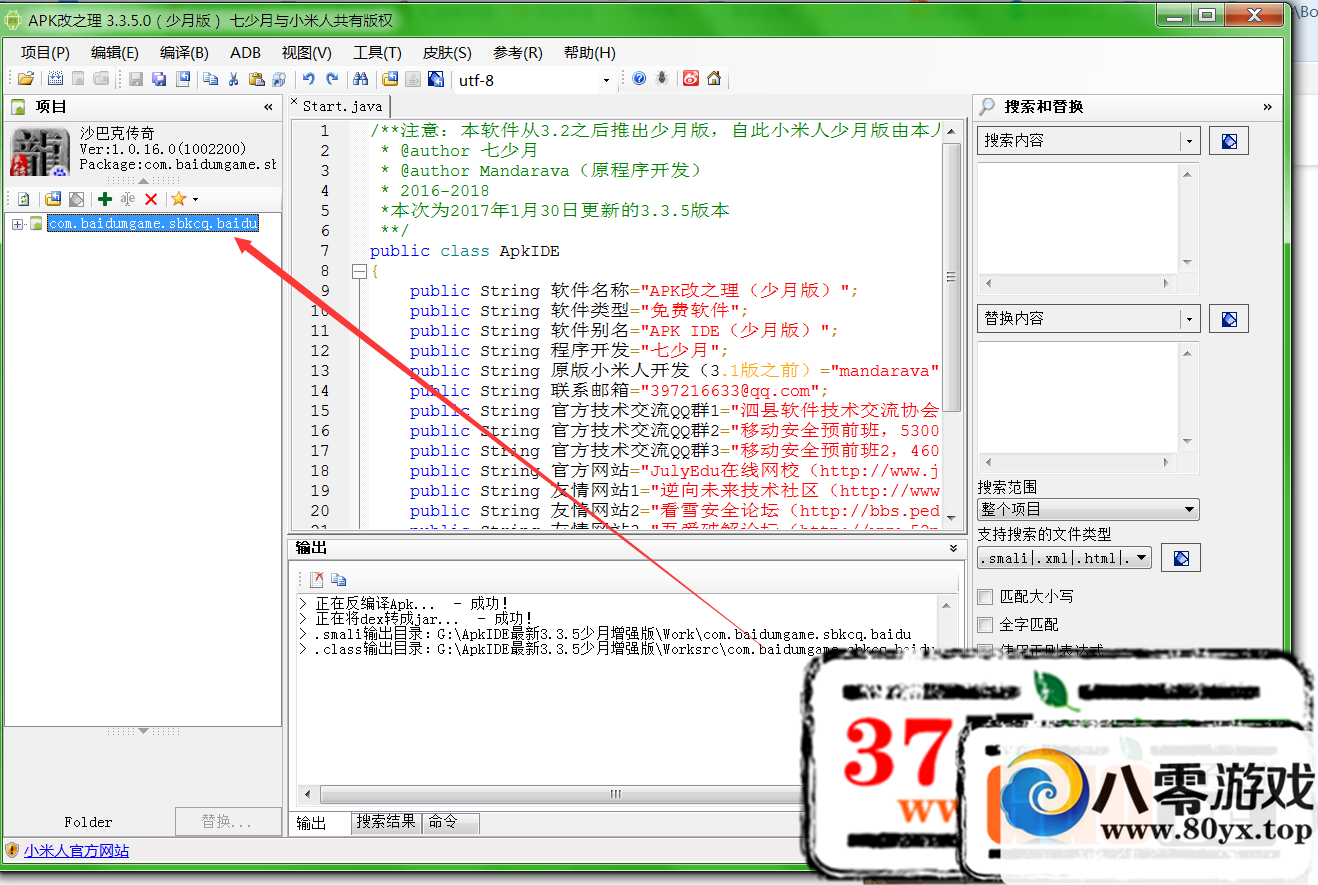The height and width of the screenshot is (885, 1318).
Task: Click the rename icon in project toolbar
Action: [128, 199]
